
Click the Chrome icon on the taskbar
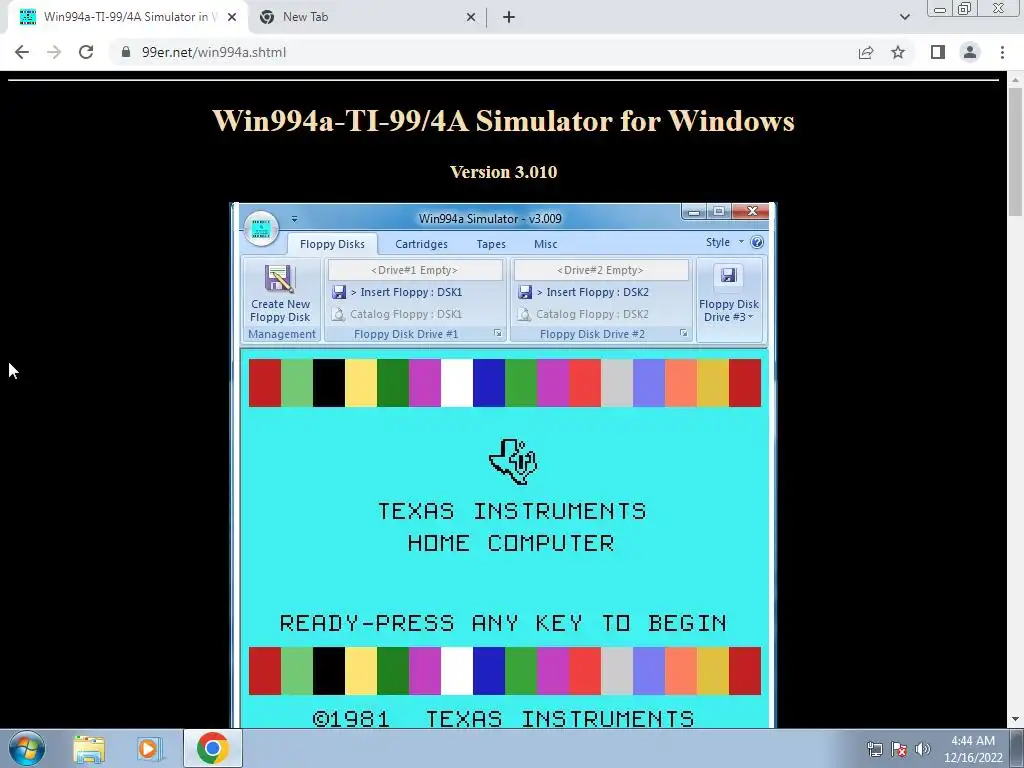212,748
